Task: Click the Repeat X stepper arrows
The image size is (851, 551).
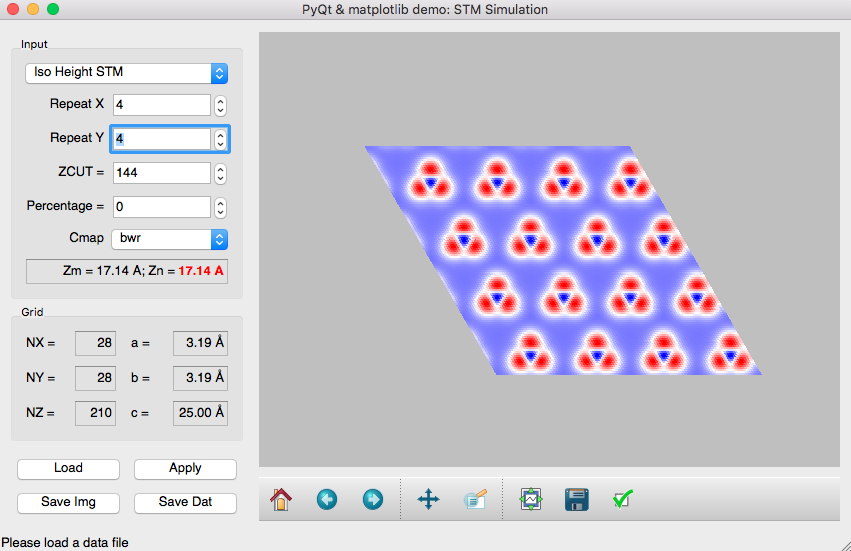Action: 220,105
